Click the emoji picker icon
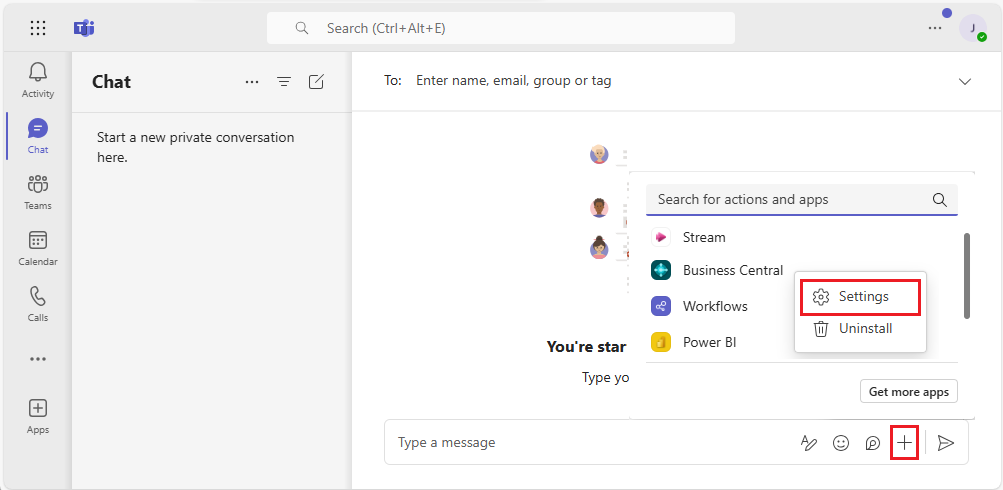 pos(841,443)
